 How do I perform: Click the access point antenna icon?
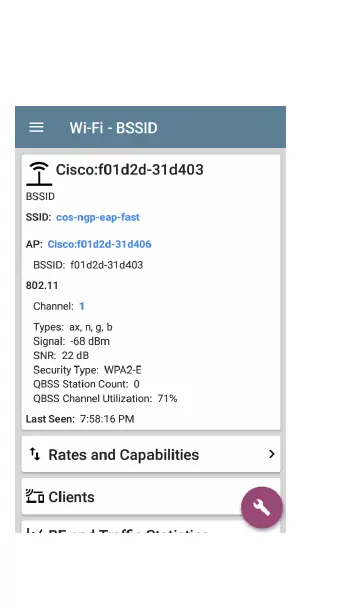(x=39, y=174)
